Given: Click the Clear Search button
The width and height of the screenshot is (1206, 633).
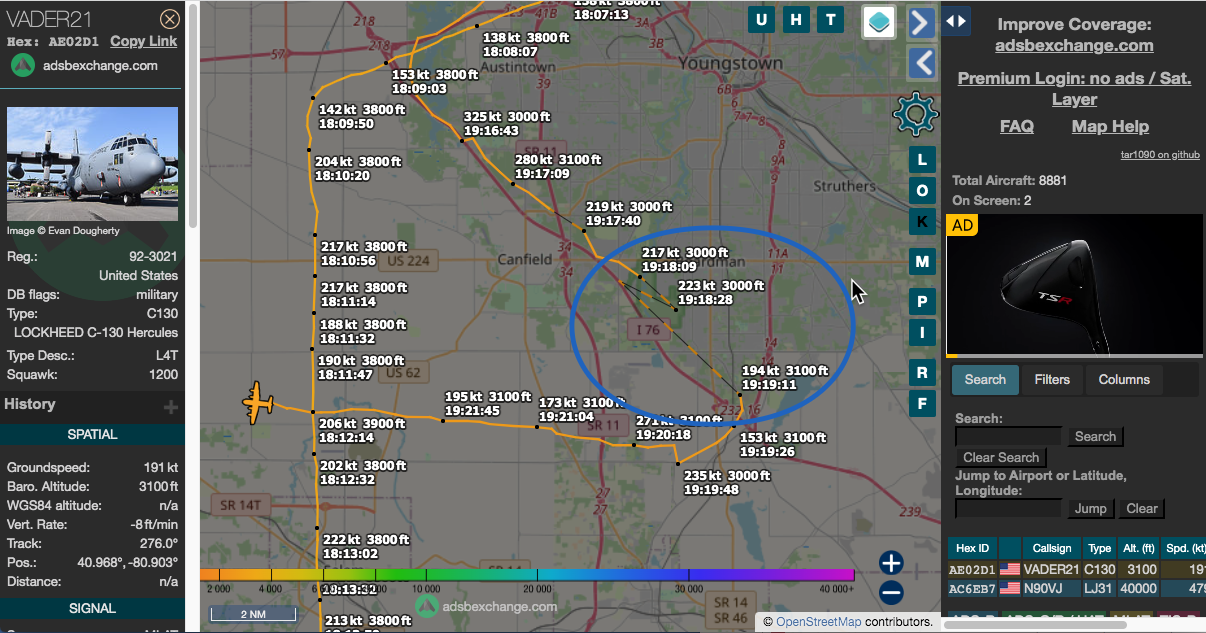Looking at the screenshot, I should click(x=1001, y=457).
